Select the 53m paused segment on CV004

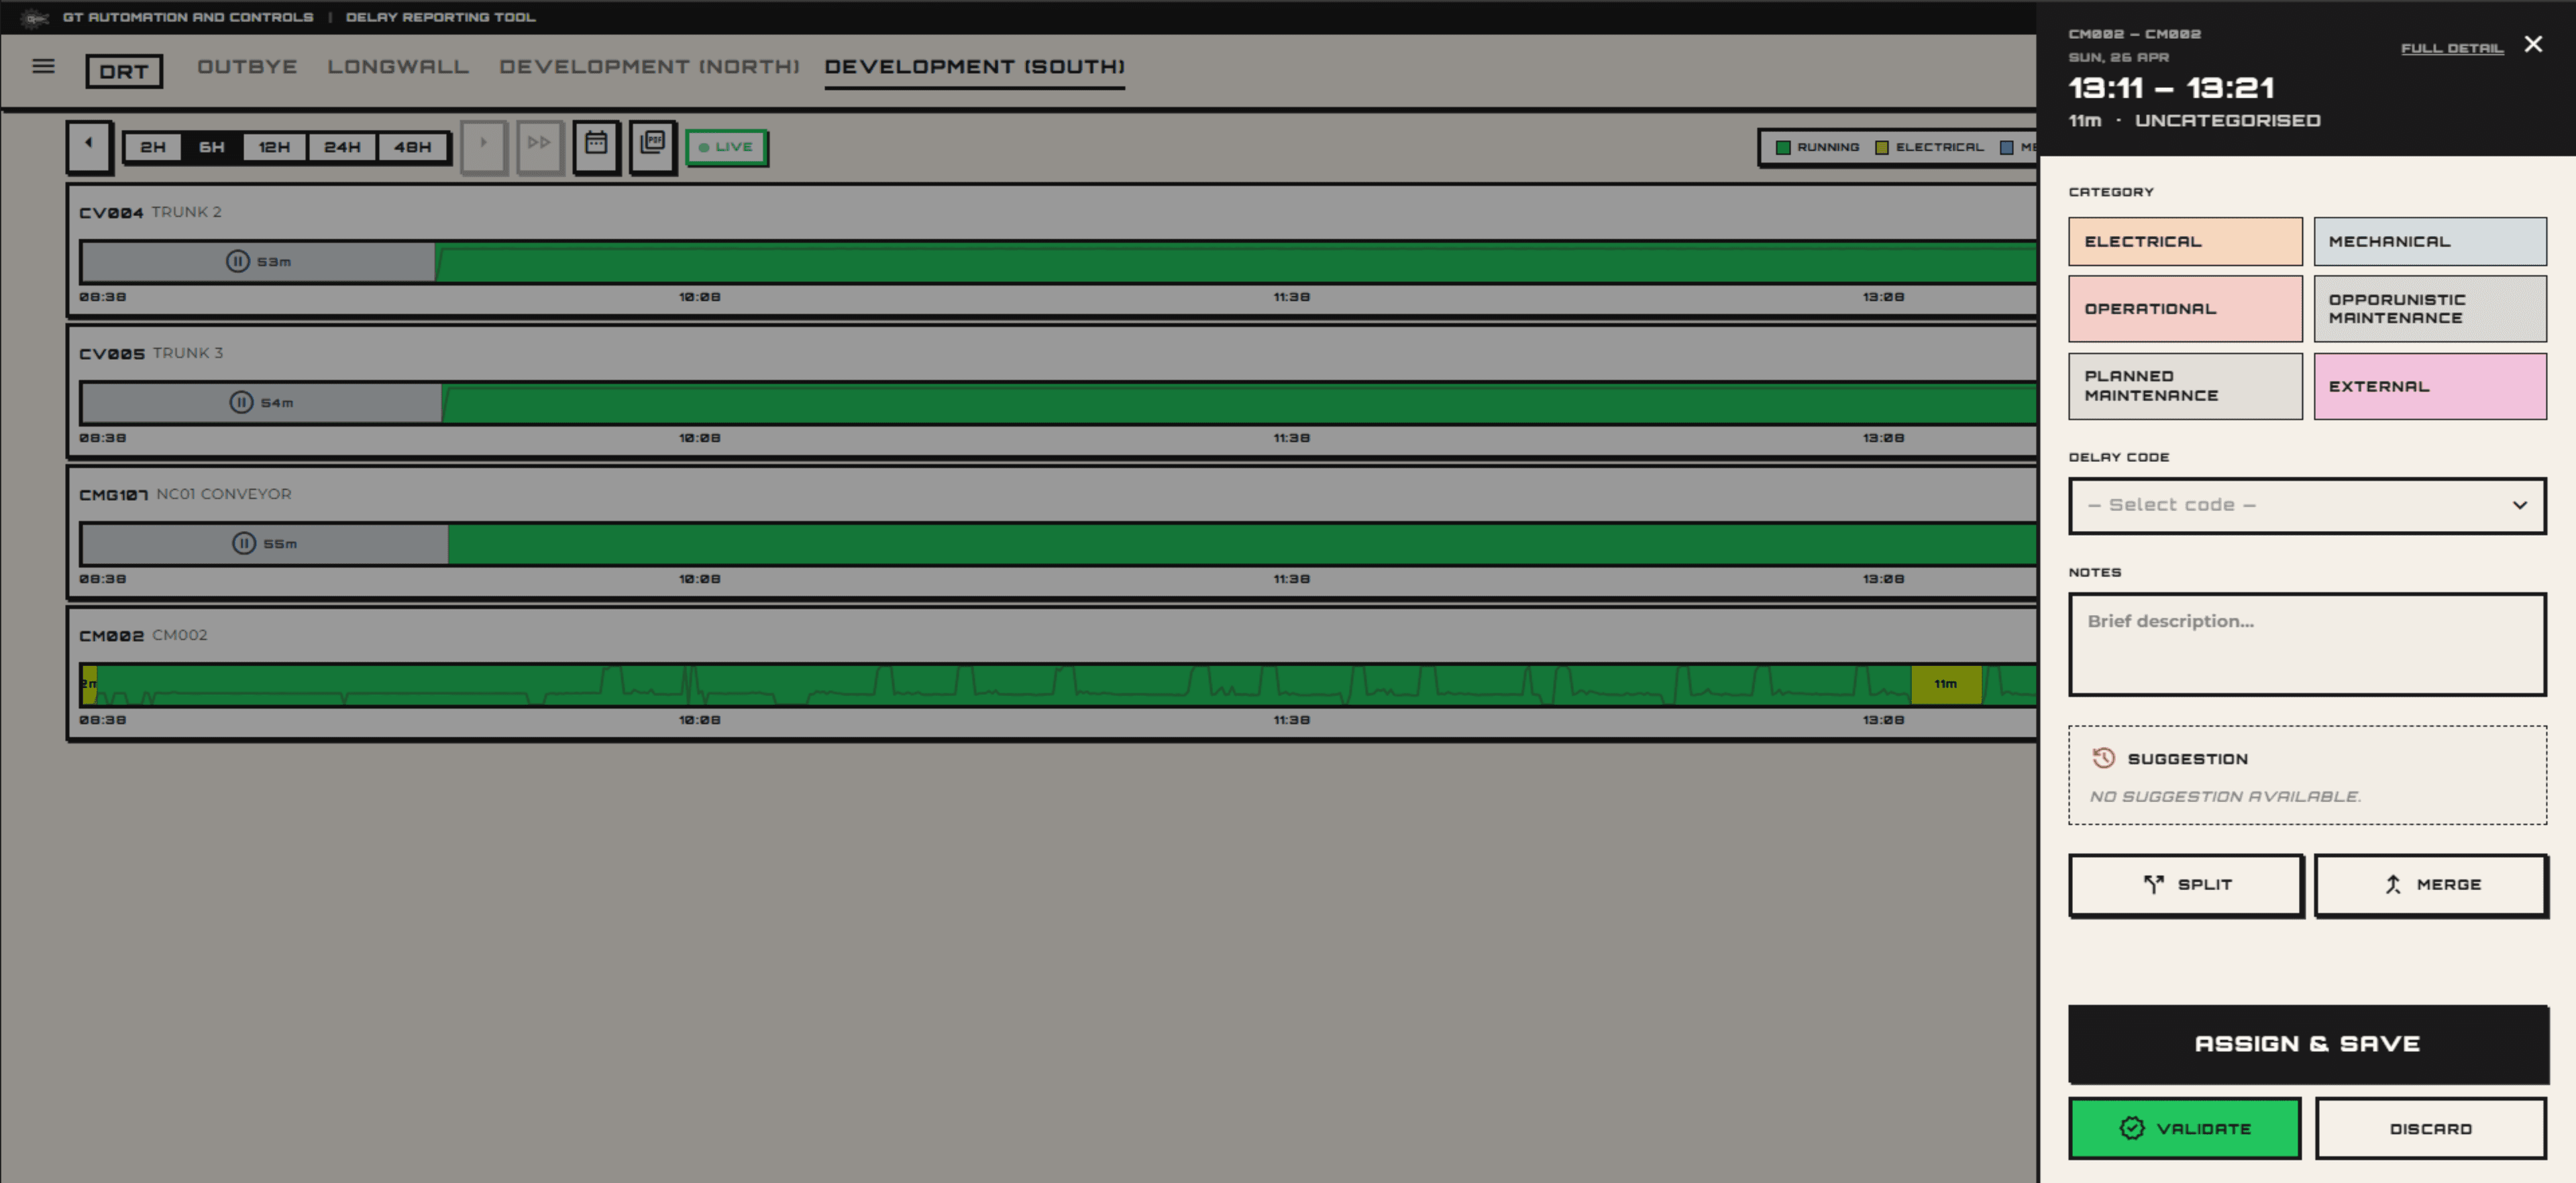click(258, 262)
